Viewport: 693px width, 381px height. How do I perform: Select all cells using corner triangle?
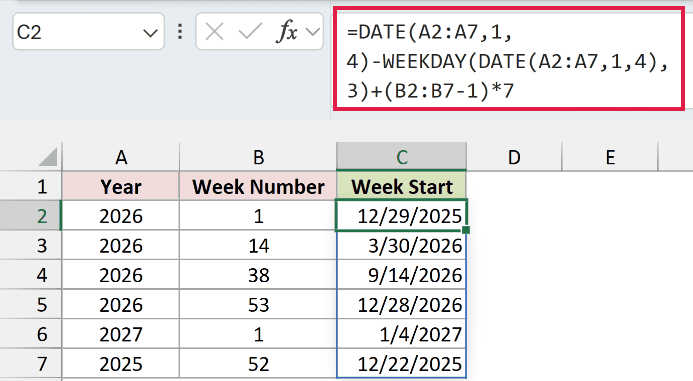(x=48, y=157)
